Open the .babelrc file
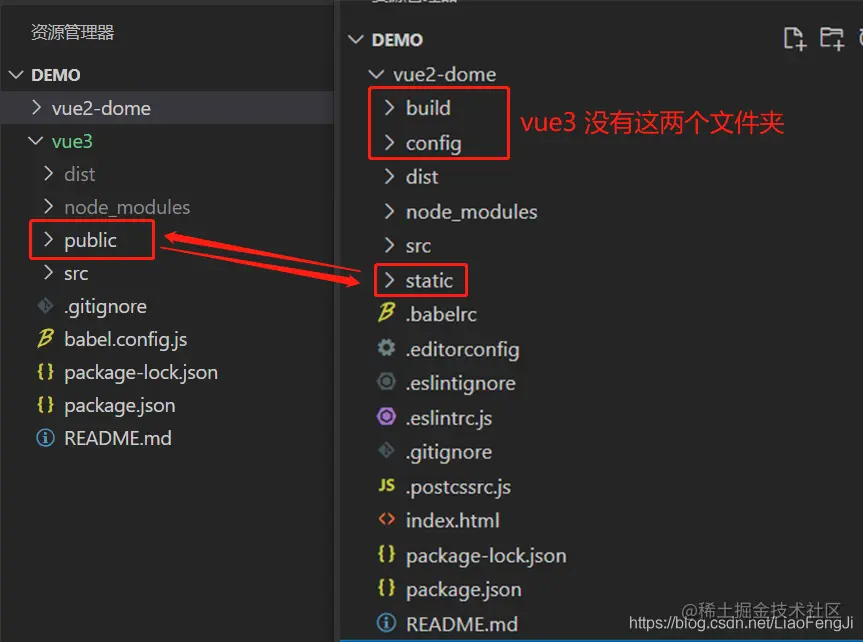863x642 pixels. pos(441,314)
